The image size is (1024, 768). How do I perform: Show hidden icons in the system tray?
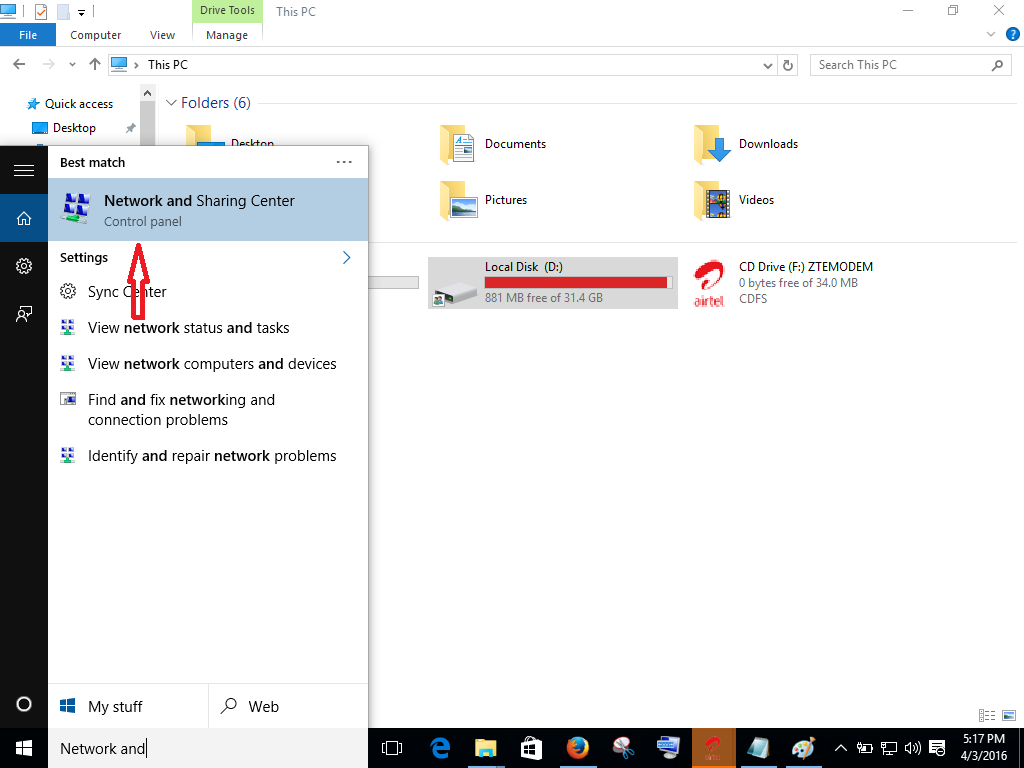(841, 748)
